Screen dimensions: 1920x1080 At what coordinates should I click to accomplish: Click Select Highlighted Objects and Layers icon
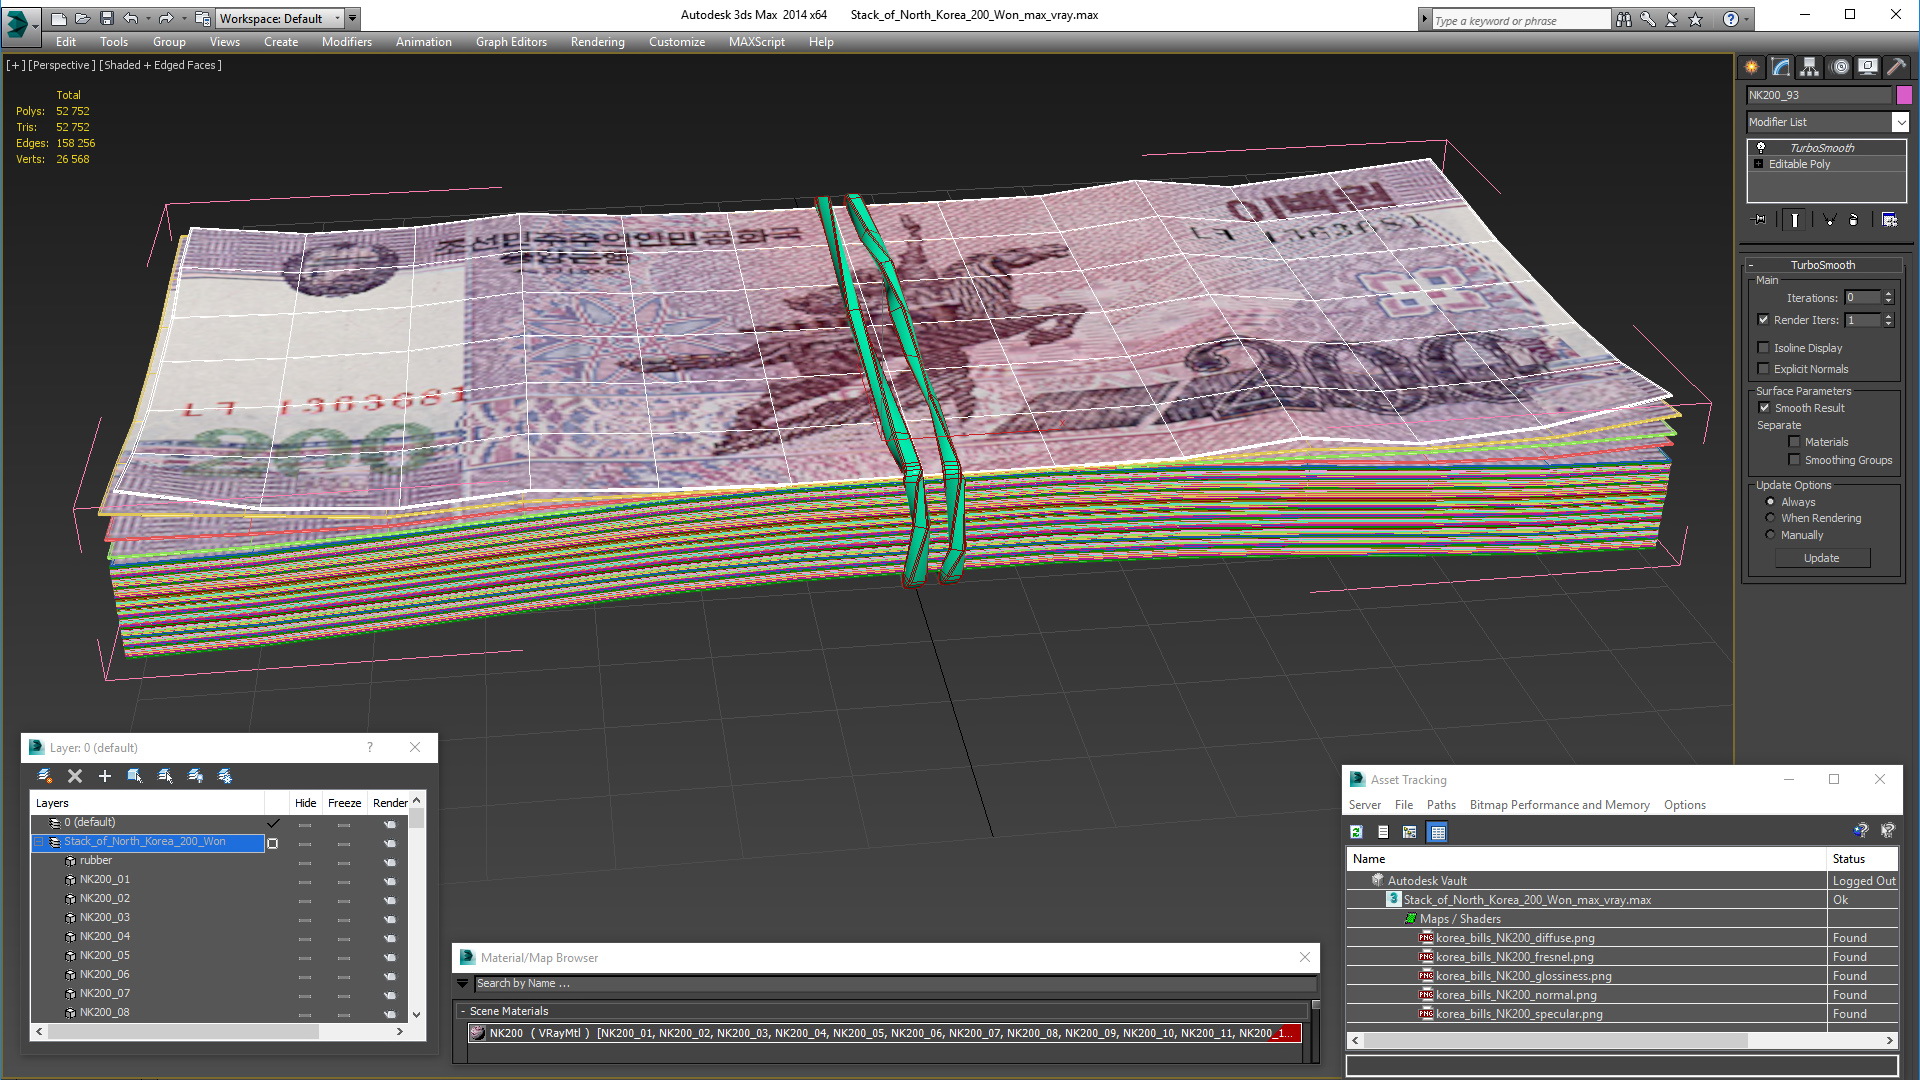point(135,776)
